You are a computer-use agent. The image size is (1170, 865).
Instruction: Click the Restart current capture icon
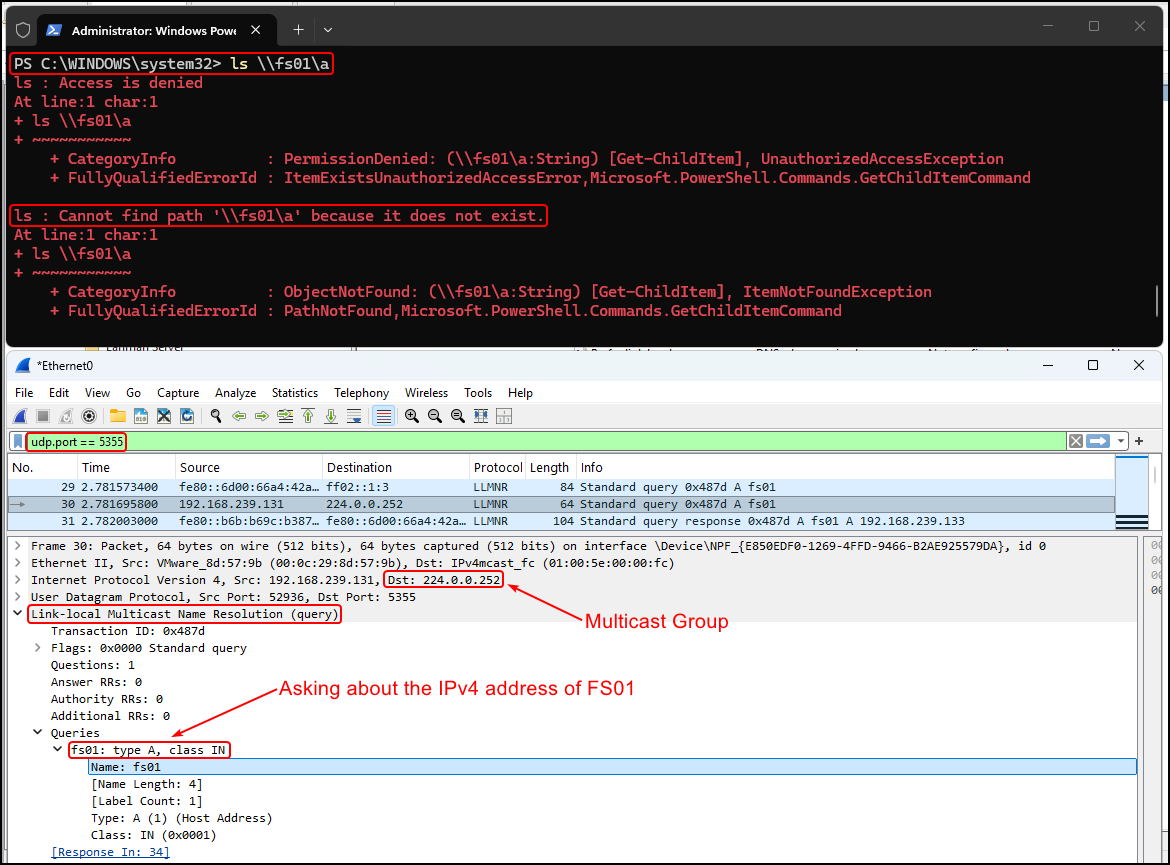pos(66,416)
